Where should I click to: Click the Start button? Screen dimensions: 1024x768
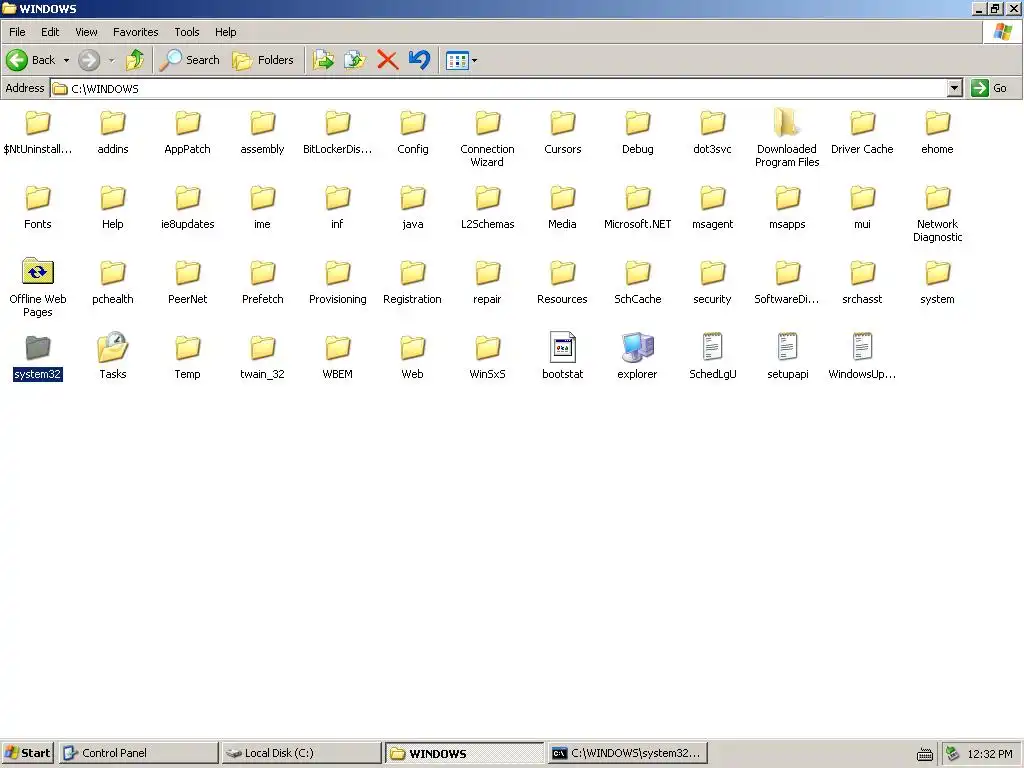[27, 753]
